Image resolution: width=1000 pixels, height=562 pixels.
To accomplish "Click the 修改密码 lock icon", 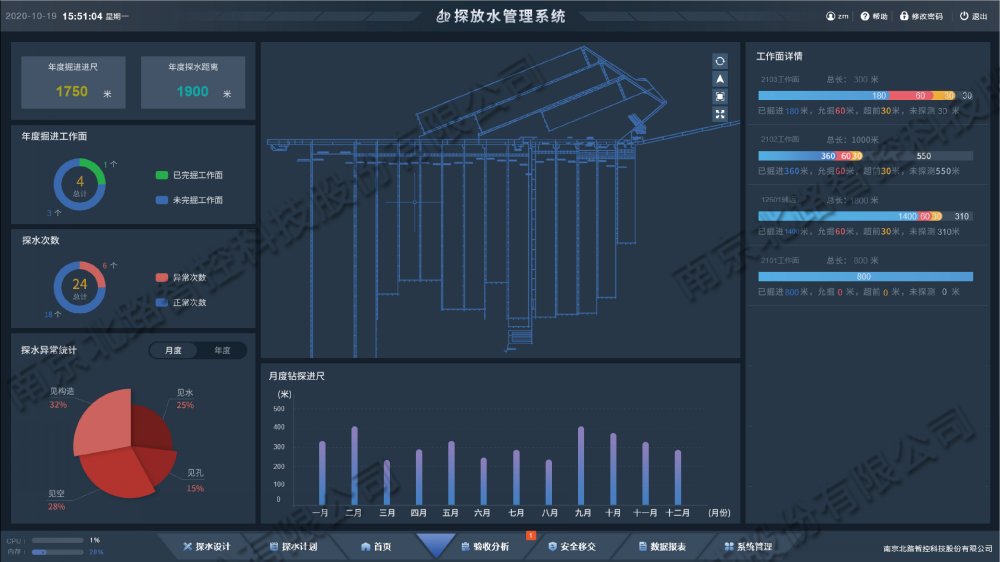I will (904, 16).
